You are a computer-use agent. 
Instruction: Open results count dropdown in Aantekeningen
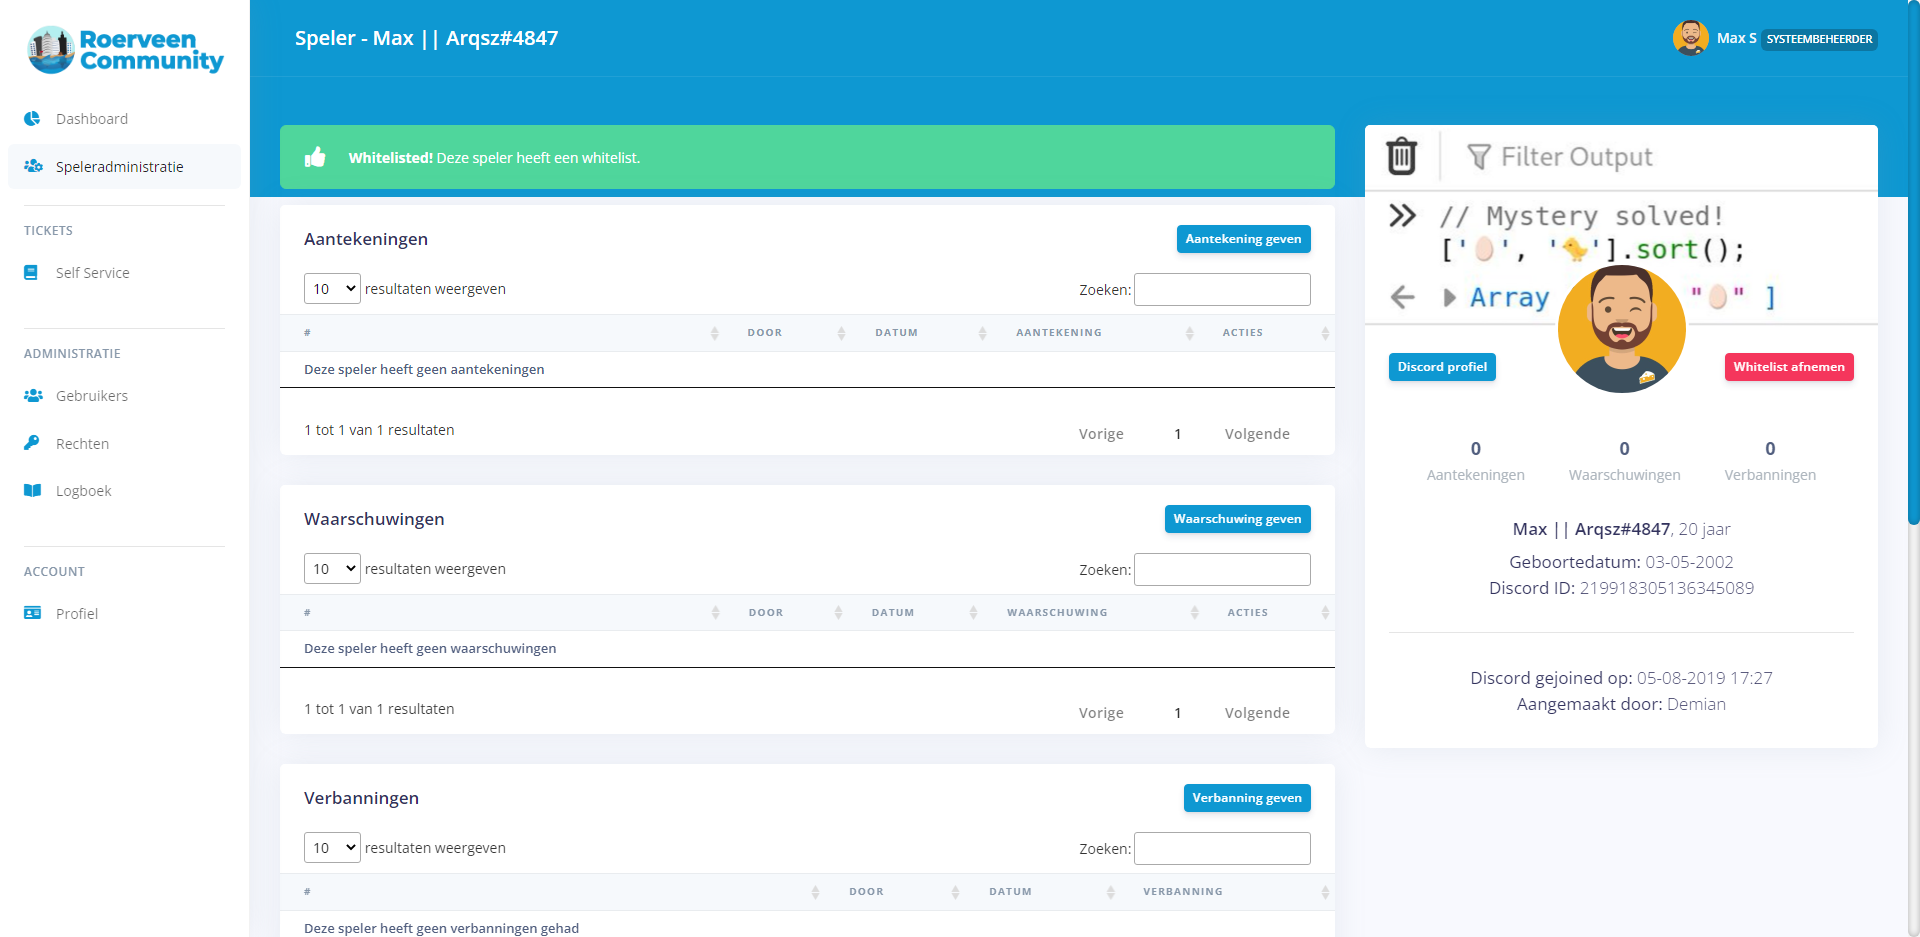pos(331,289)
